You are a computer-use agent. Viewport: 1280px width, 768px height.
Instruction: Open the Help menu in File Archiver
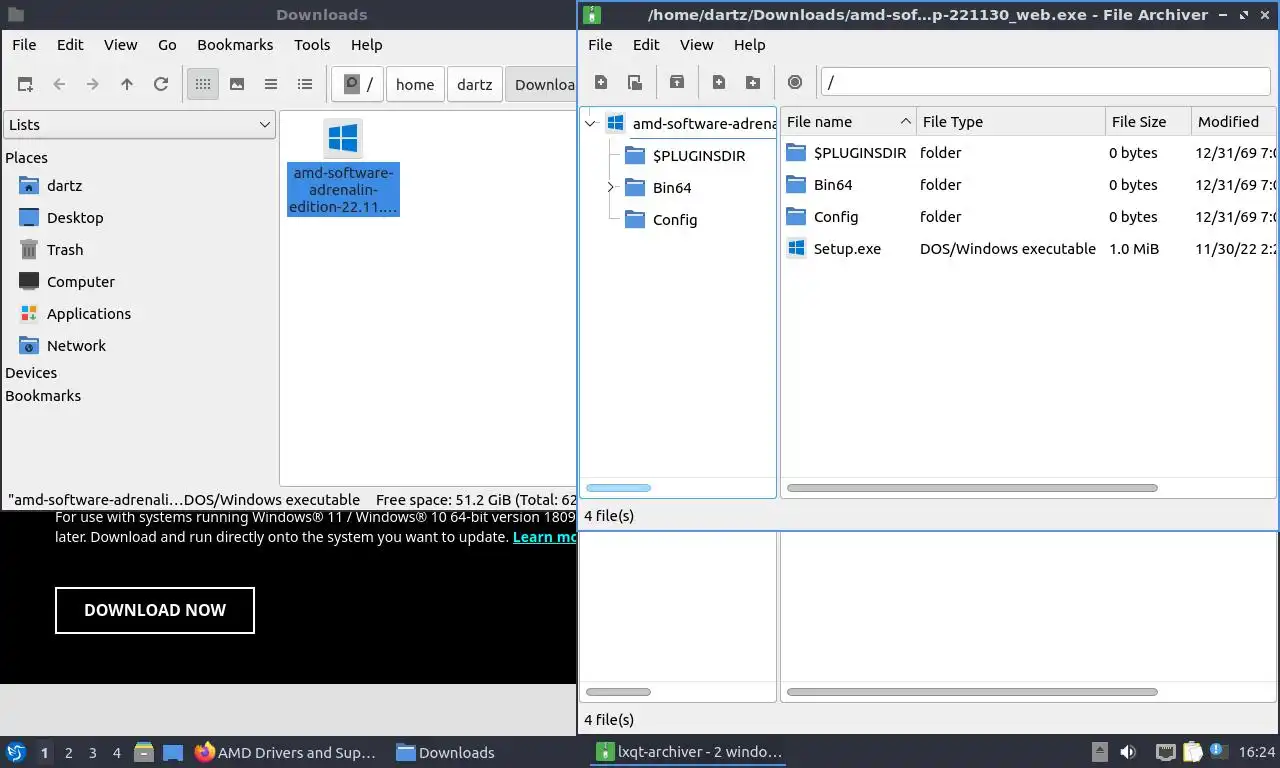[x=749, y=45]
